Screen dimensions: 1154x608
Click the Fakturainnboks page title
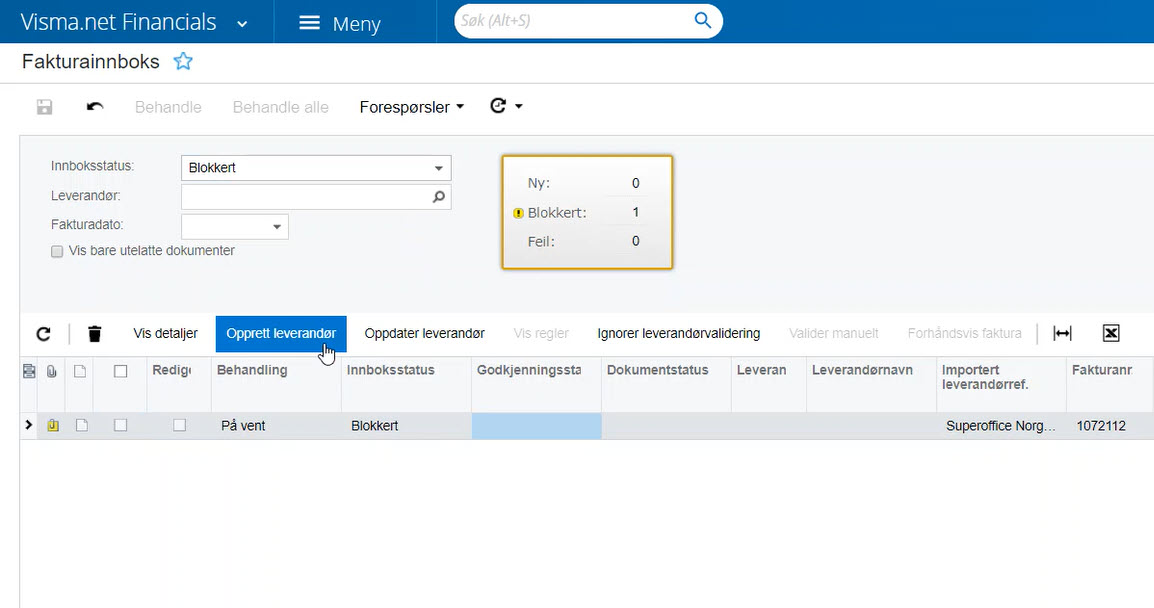tap(91, 61)
